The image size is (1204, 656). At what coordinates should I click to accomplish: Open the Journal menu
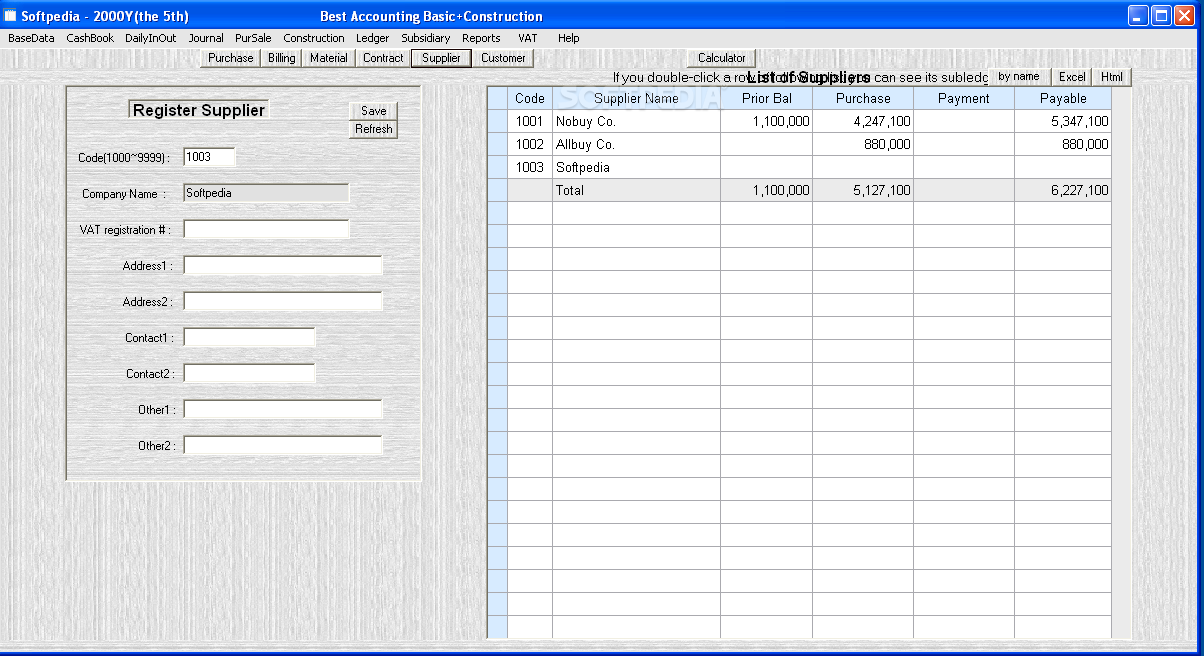(206, 38)
